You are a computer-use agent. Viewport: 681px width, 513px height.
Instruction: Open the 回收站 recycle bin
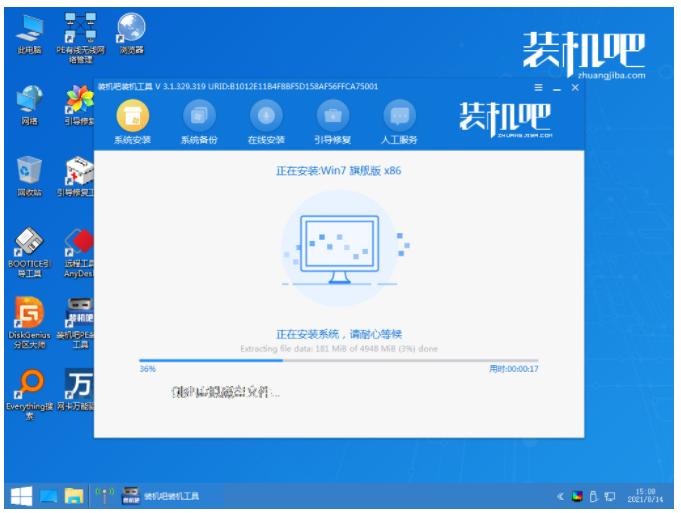pos(29,176)
